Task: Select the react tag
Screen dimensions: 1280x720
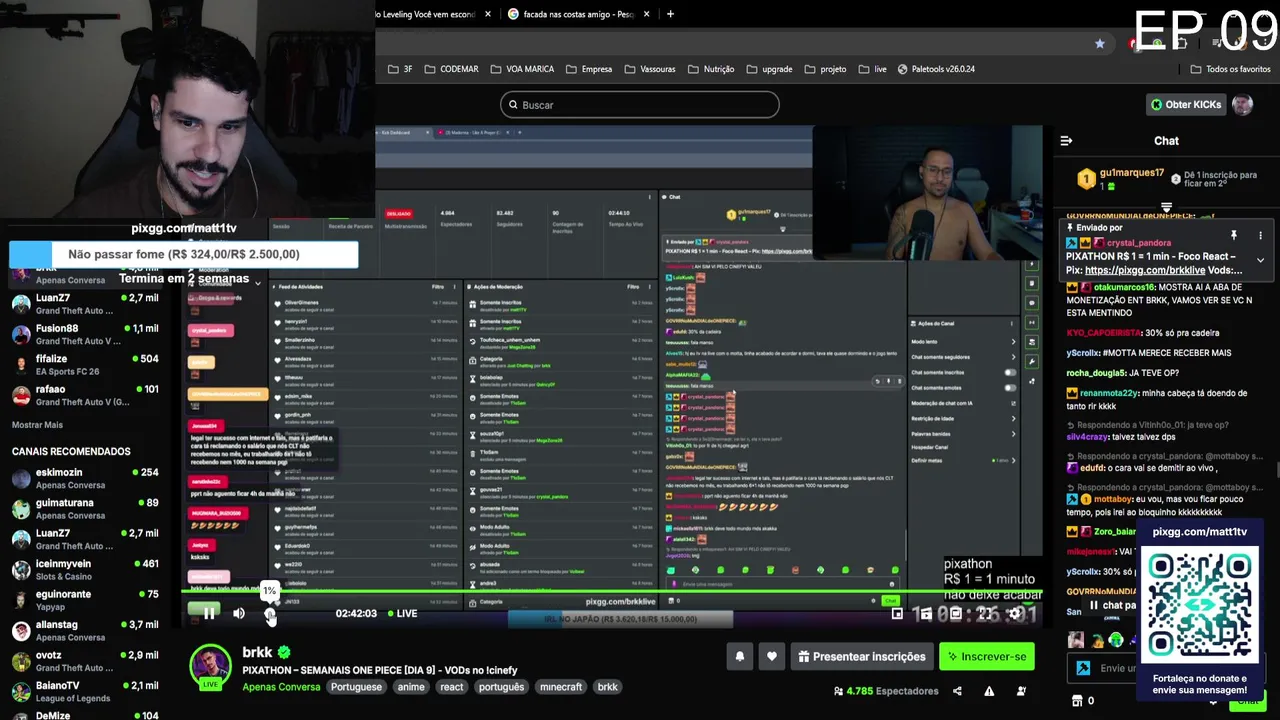Action: 452,687
